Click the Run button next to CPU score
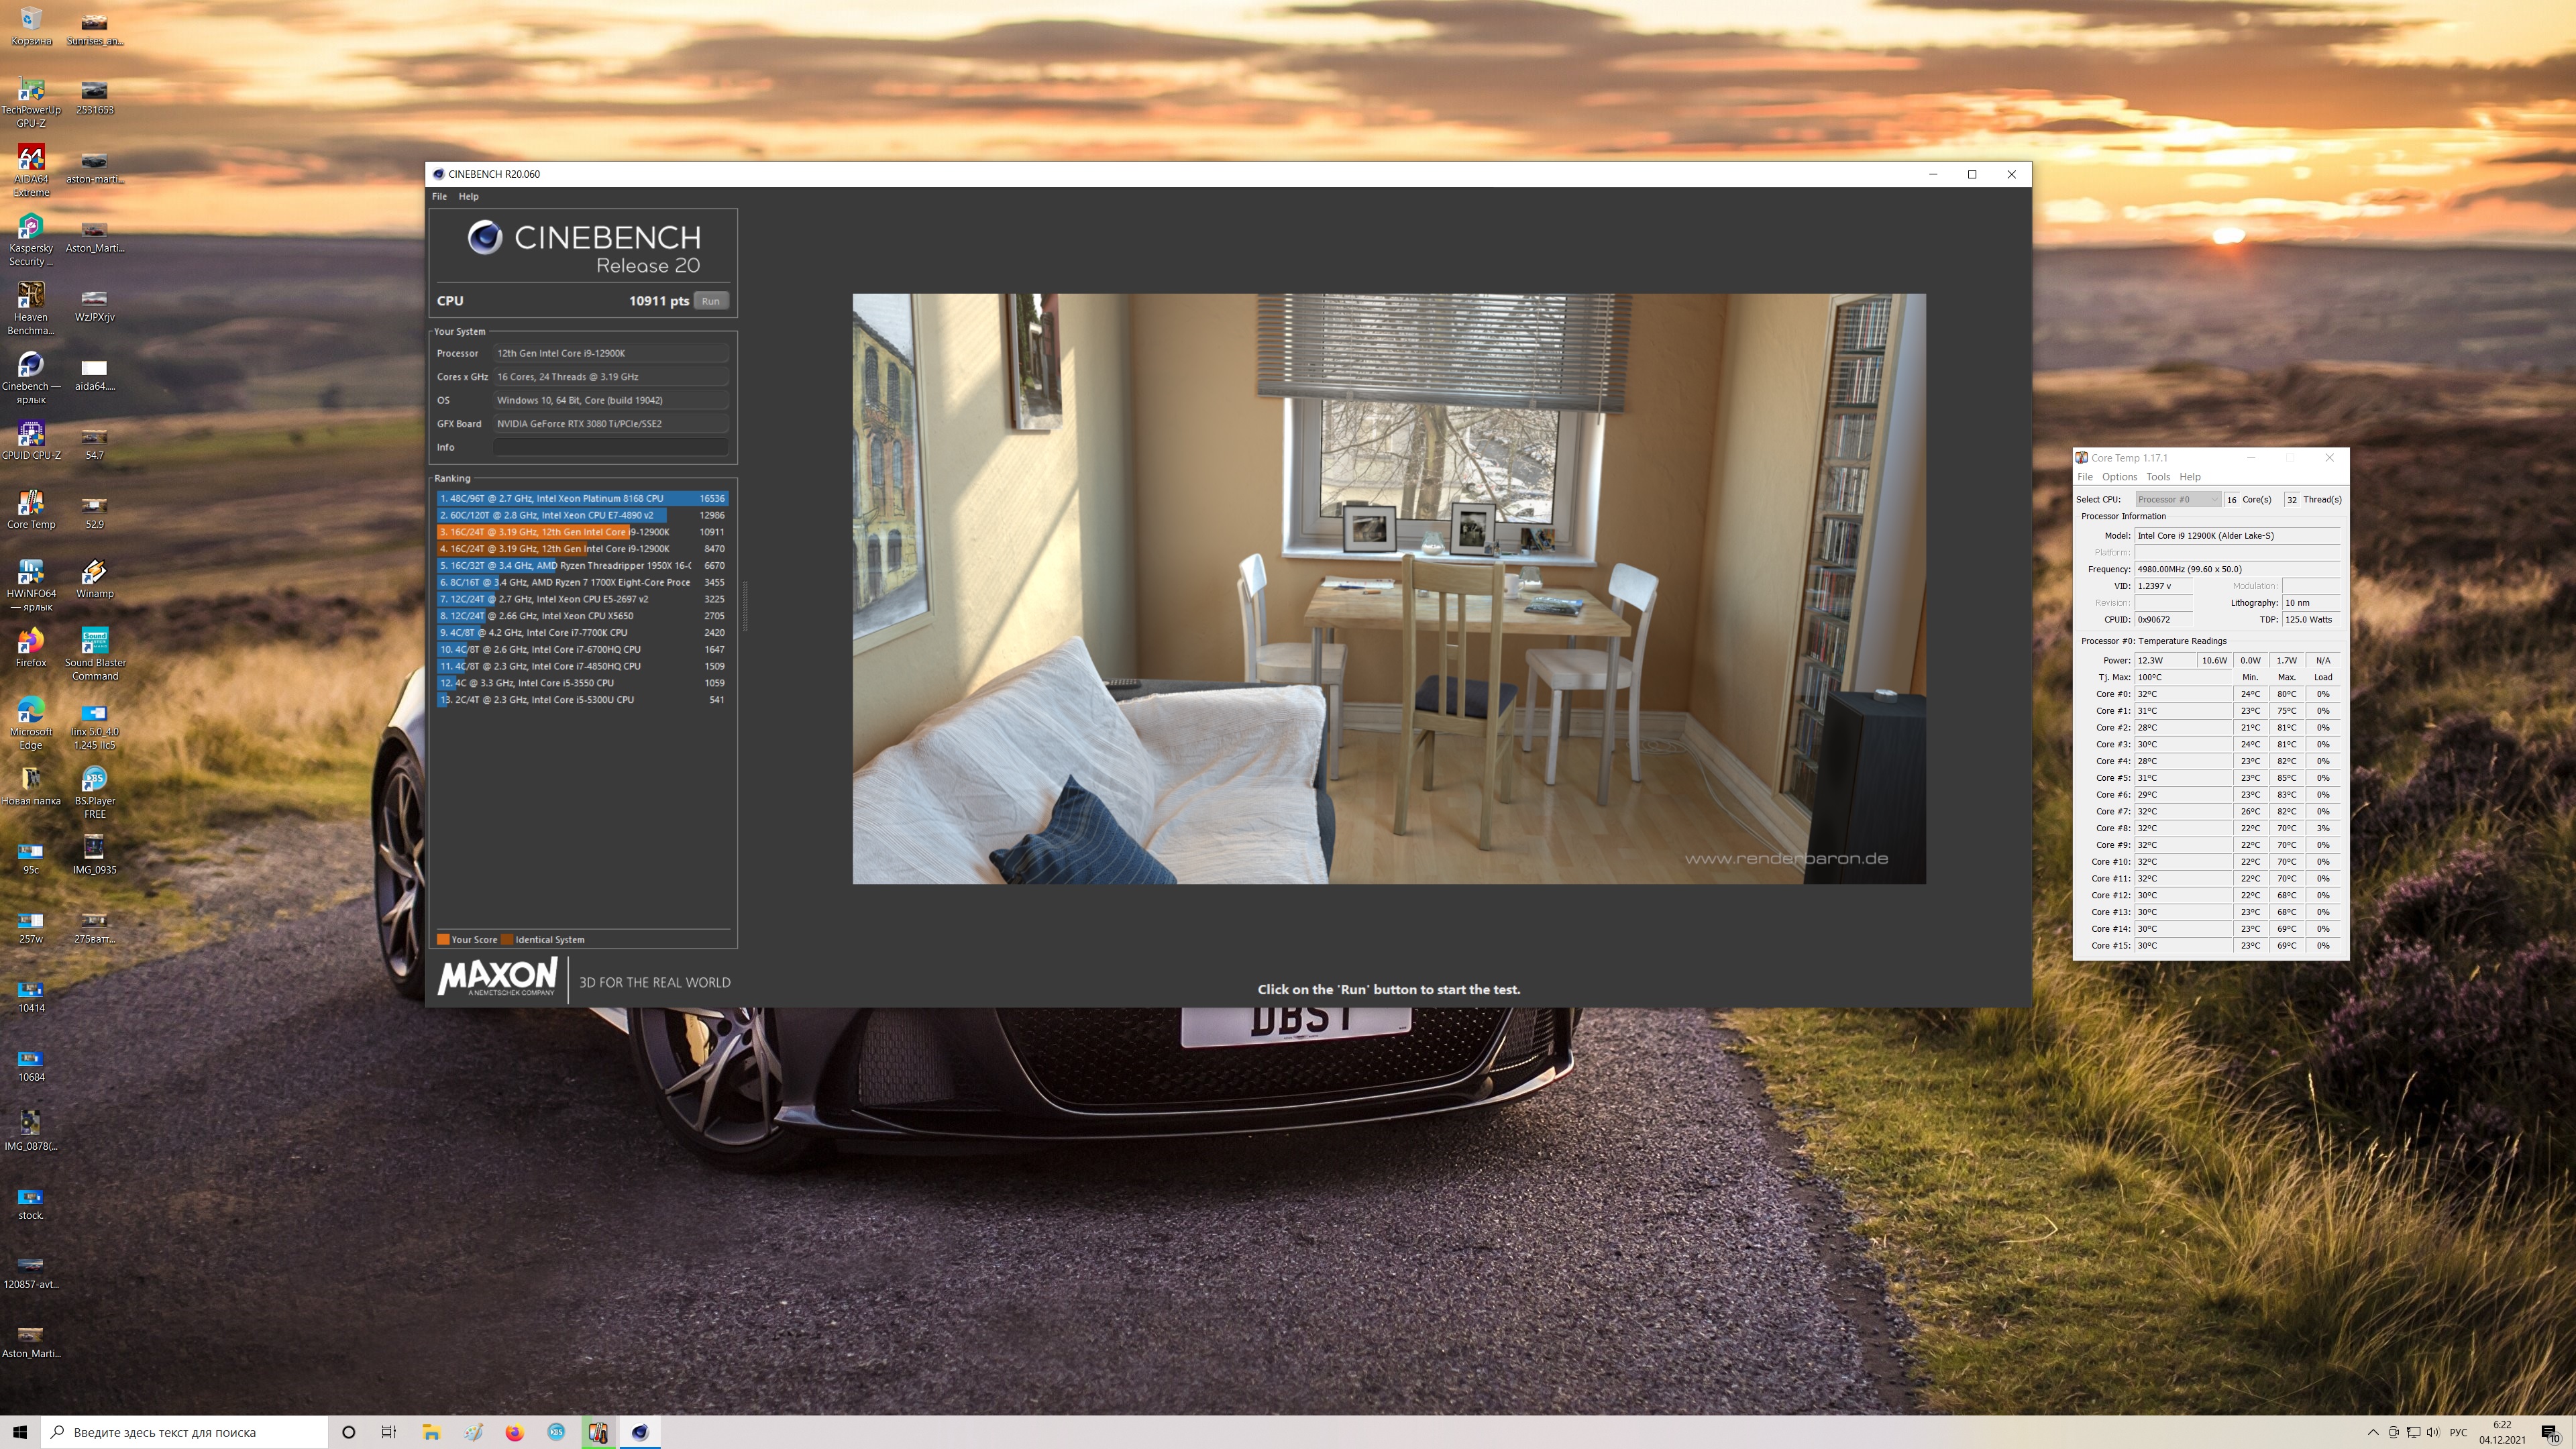The height and width of the screenshot is (1449, 2576). [710, 301]
